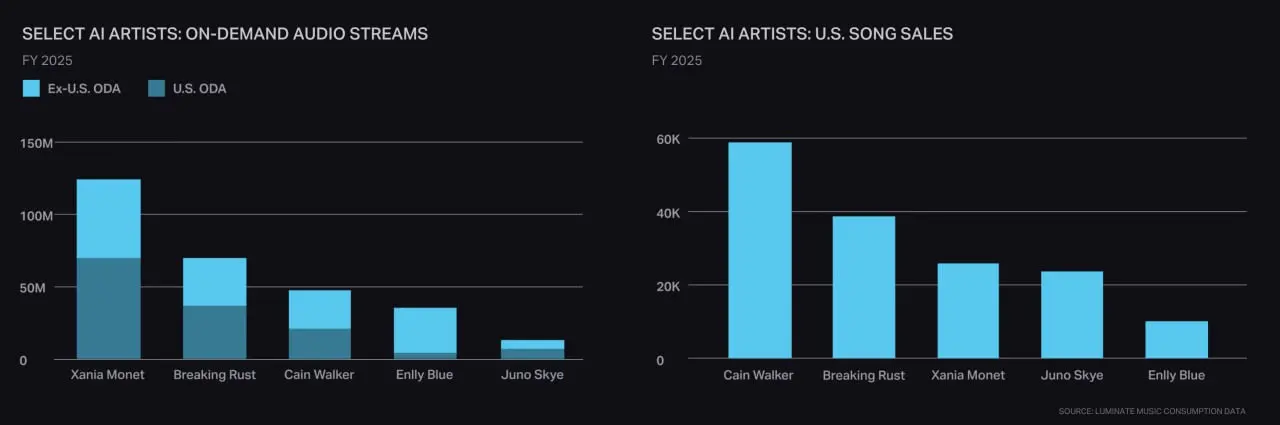Select Cain Walker's song sales bar
Screen dimensions: 1280x425
click(760, 250)
